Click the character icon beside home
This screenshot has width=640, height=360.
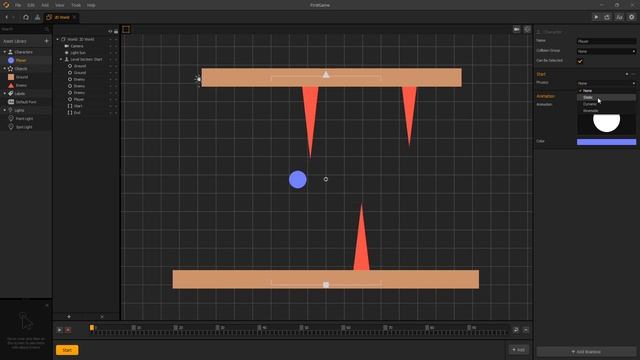38,17
